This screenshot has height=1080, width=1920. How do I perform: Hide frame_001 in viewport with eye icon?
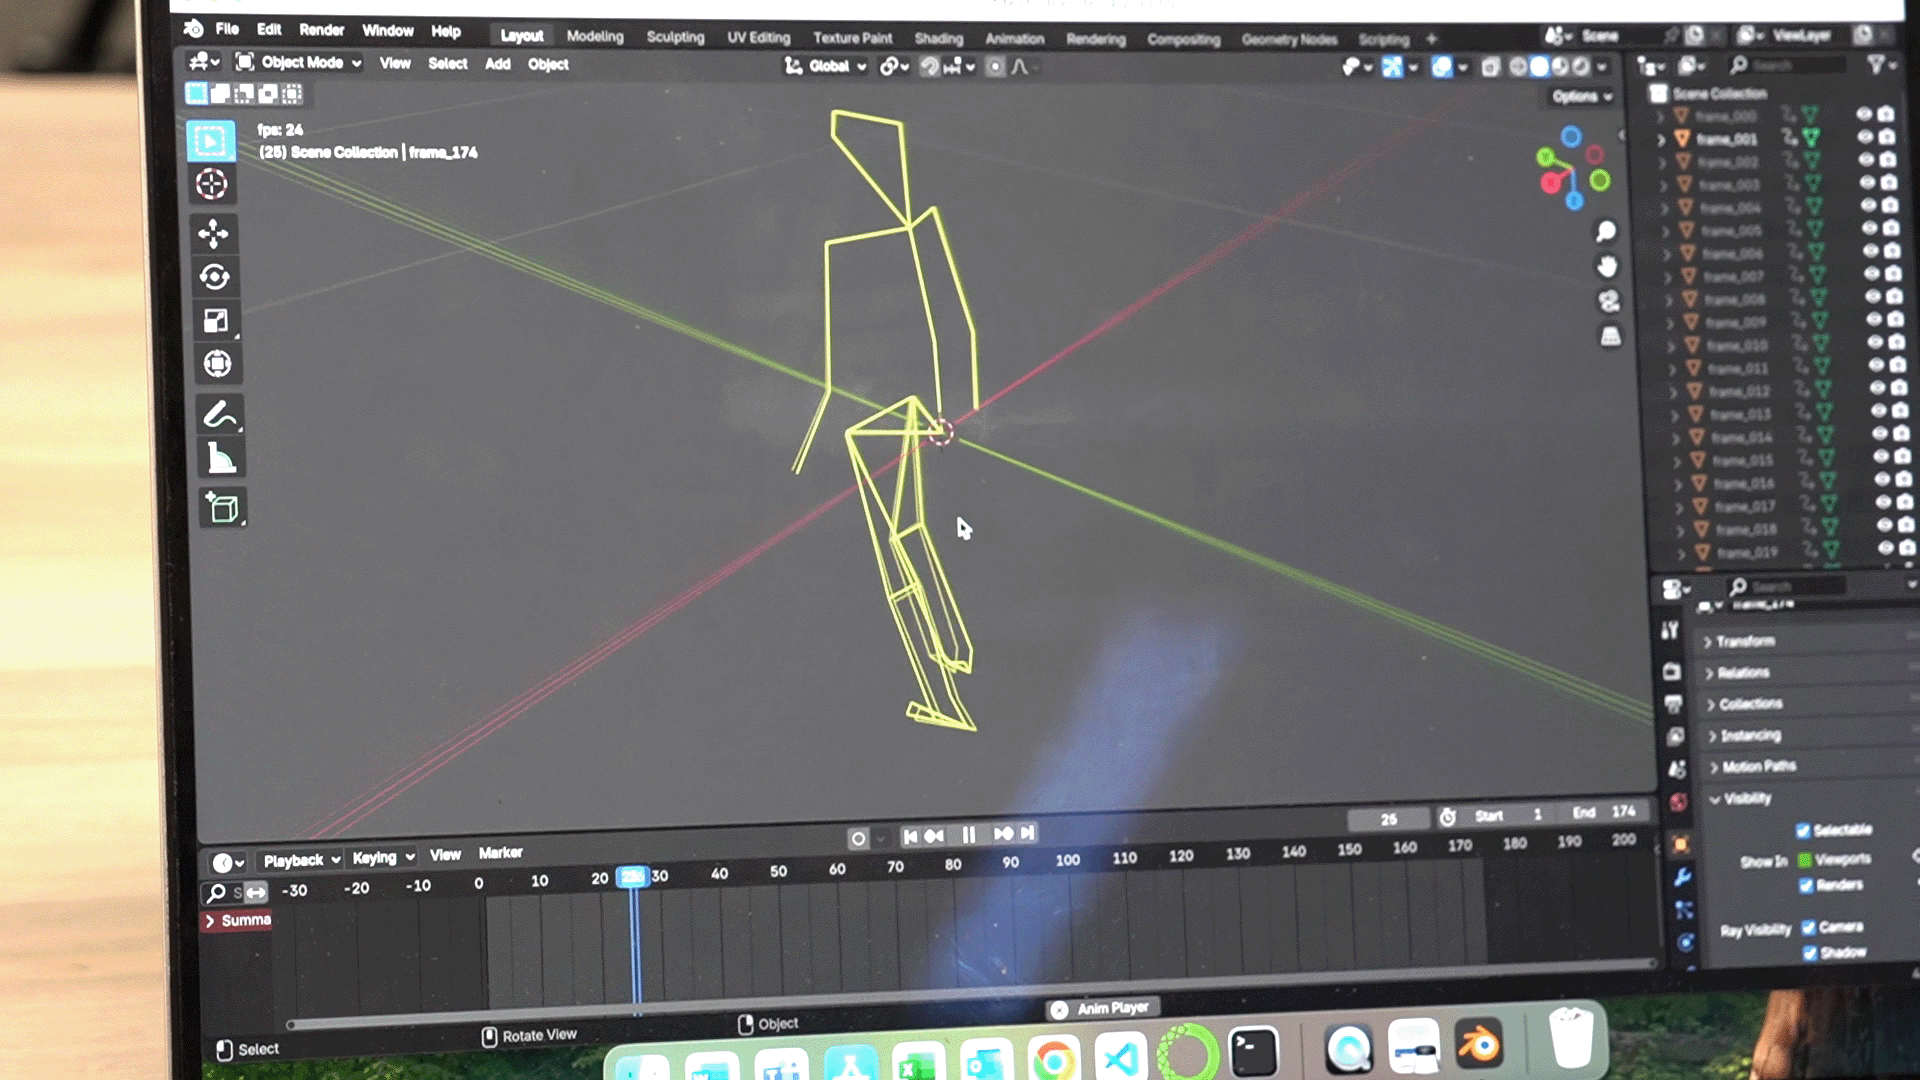point(1864,137)
